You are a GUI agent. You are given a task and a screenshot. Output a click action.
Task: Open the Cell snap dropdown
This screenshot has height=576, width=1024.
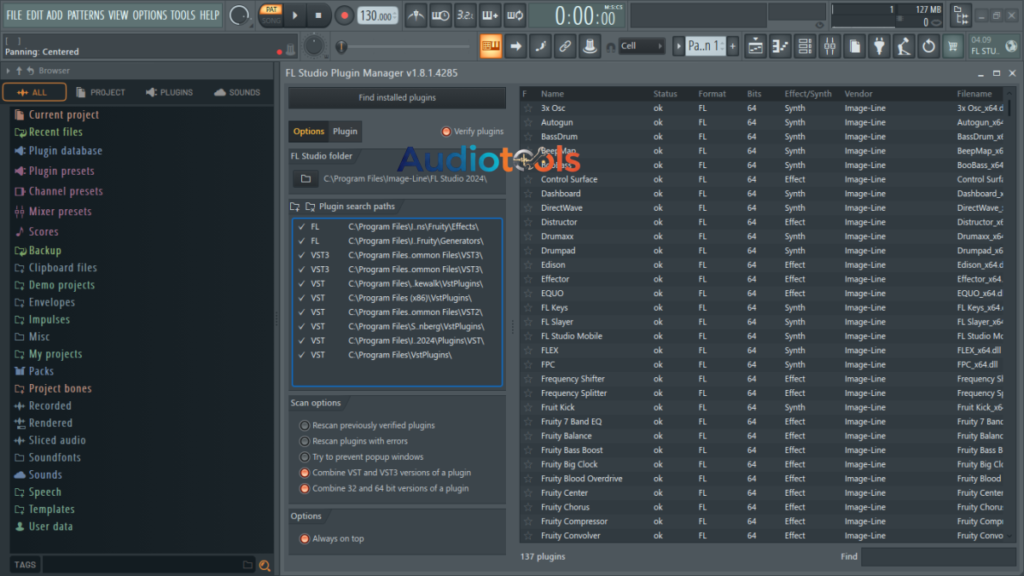tap(641, 46)
